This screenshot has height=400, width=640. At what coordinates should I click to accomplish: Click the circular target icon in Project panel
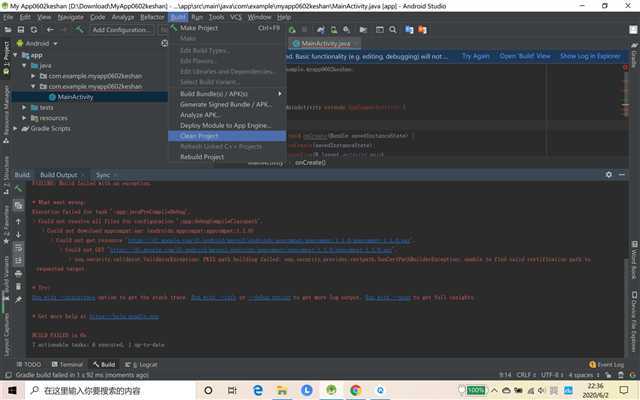coord(164,43)
